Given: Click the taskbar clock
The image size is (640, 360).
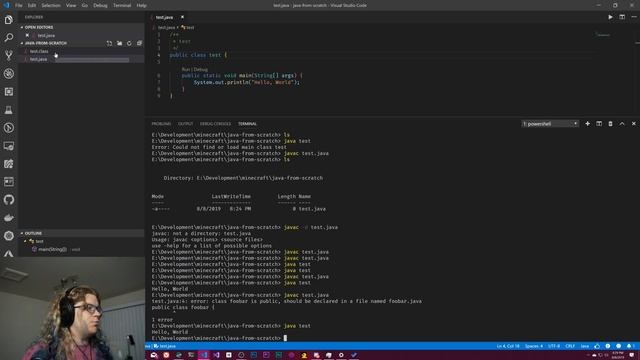Looking at the screenshot, I should click(618, 355).
